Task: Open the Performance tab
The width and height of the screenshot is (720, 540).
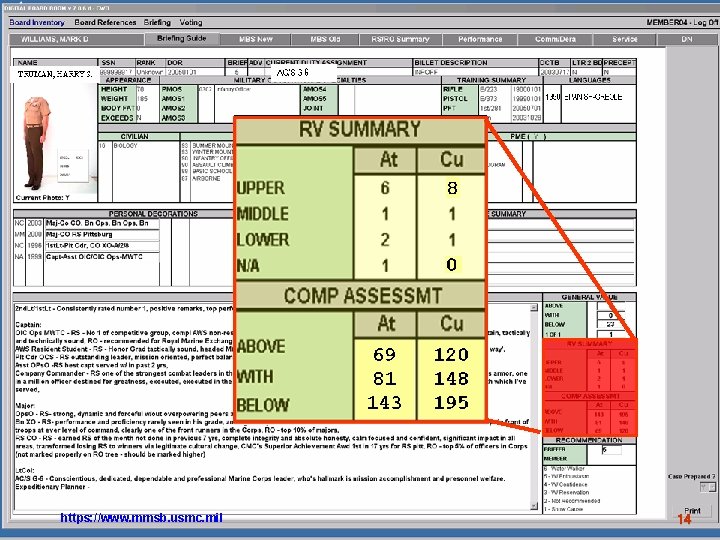Action: click(x=480, y=39)
